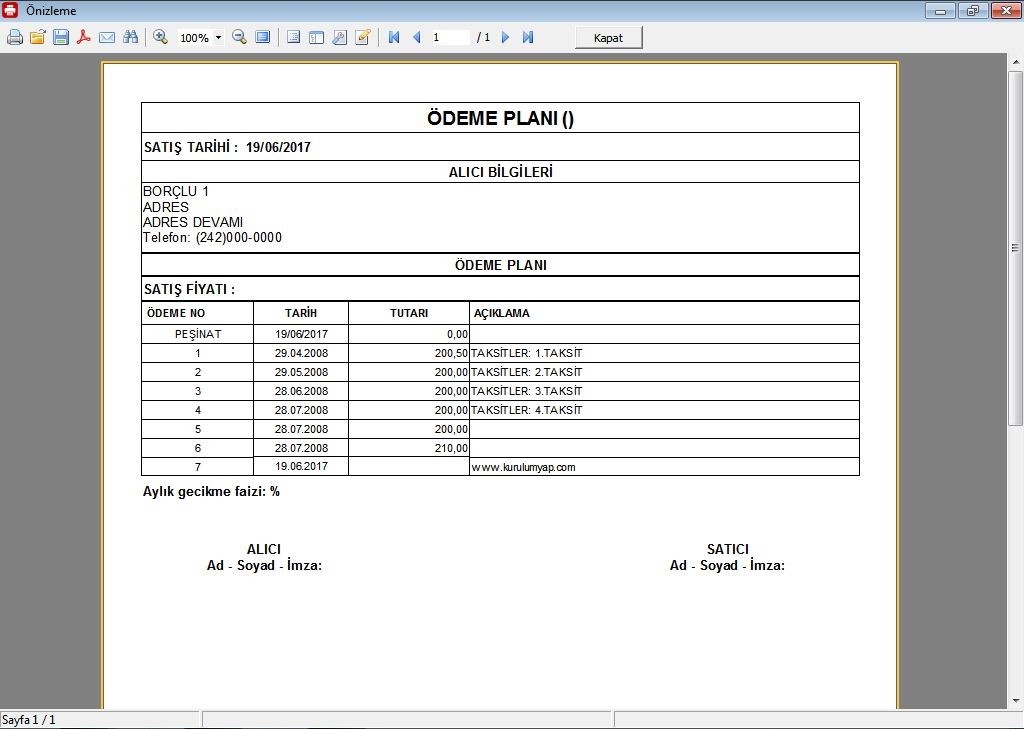Screen dimensions: 1024x729
Task: Show the report outline icon
Action: click(294, 37)
